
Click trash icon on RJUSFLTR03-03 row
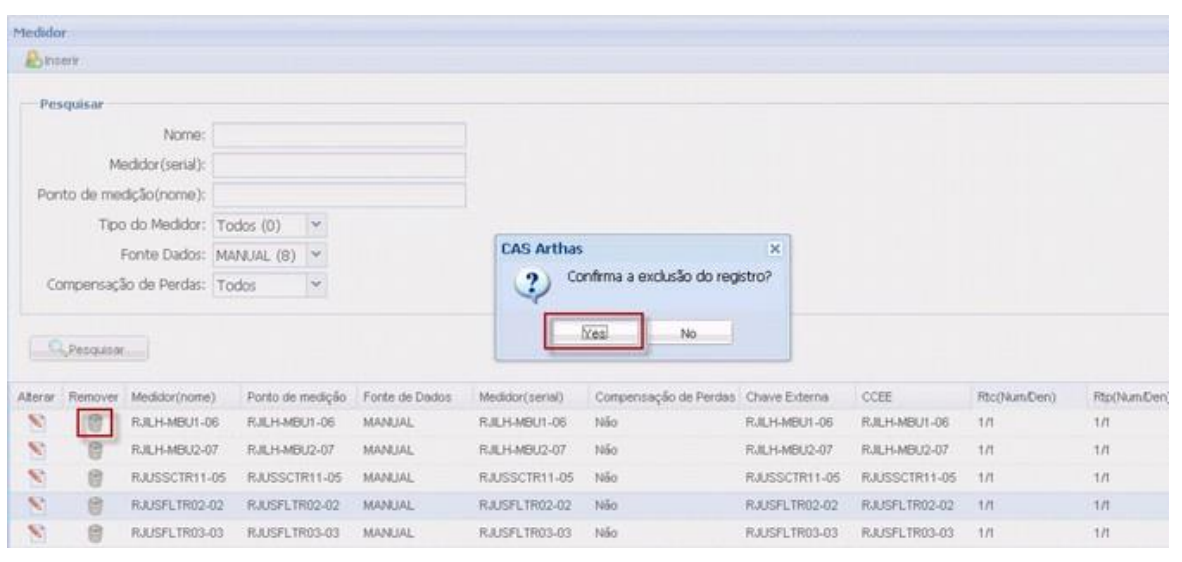coord(95,533)
